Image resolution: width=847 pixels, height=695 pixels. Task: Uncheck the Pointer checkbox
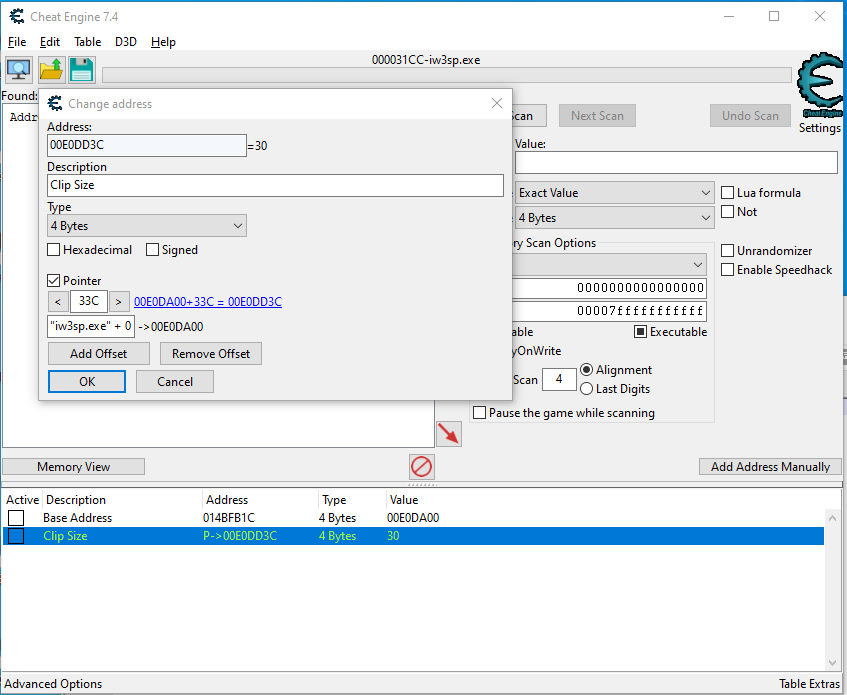53,281
